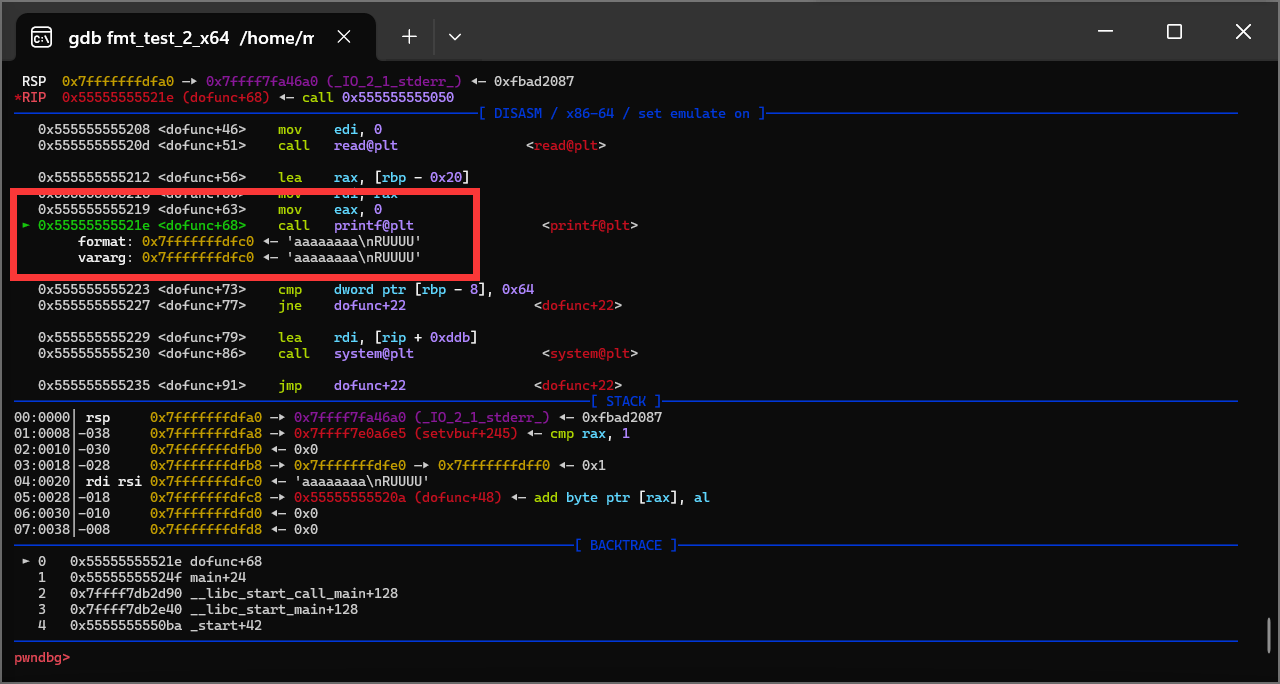Click the vertical scrollbar thumb
Image resolution: width=1280 pixels, height=684 pixels.
coord(1268,634)
